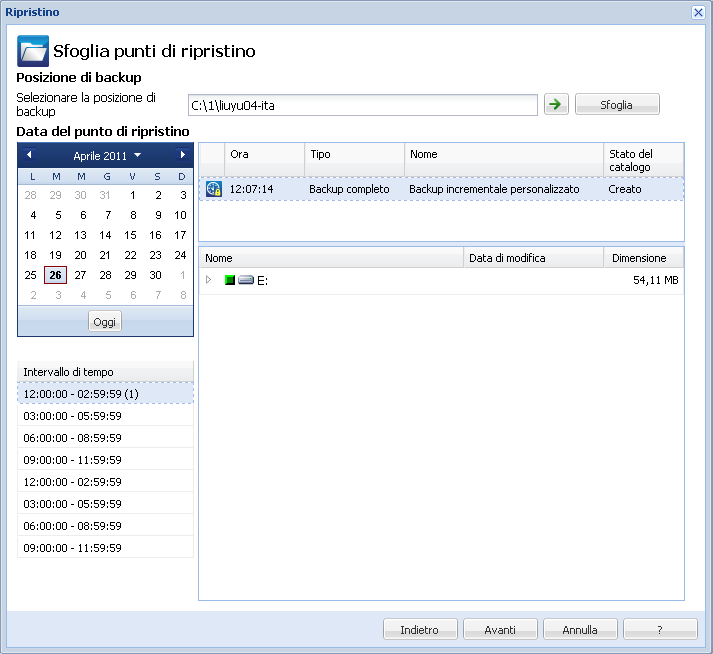
Task: Select the 12:00:00 - 02:59:59 (1) interval
Action: [x=105, y=393]
